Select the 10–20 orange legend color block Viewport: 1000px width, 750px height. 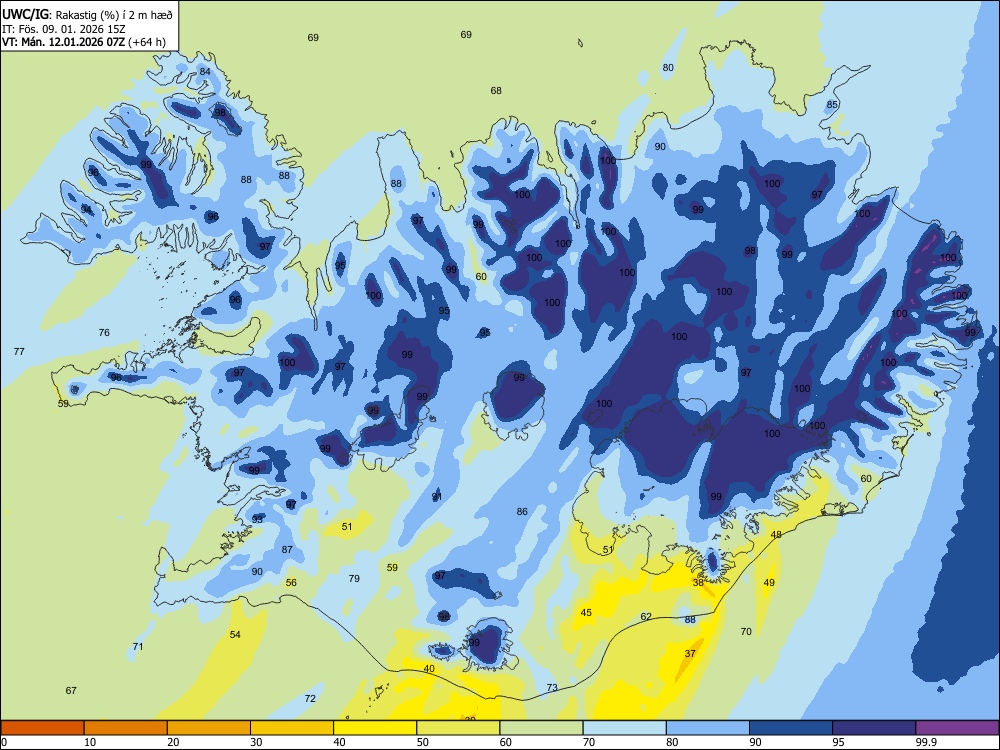tap(126, 728)
